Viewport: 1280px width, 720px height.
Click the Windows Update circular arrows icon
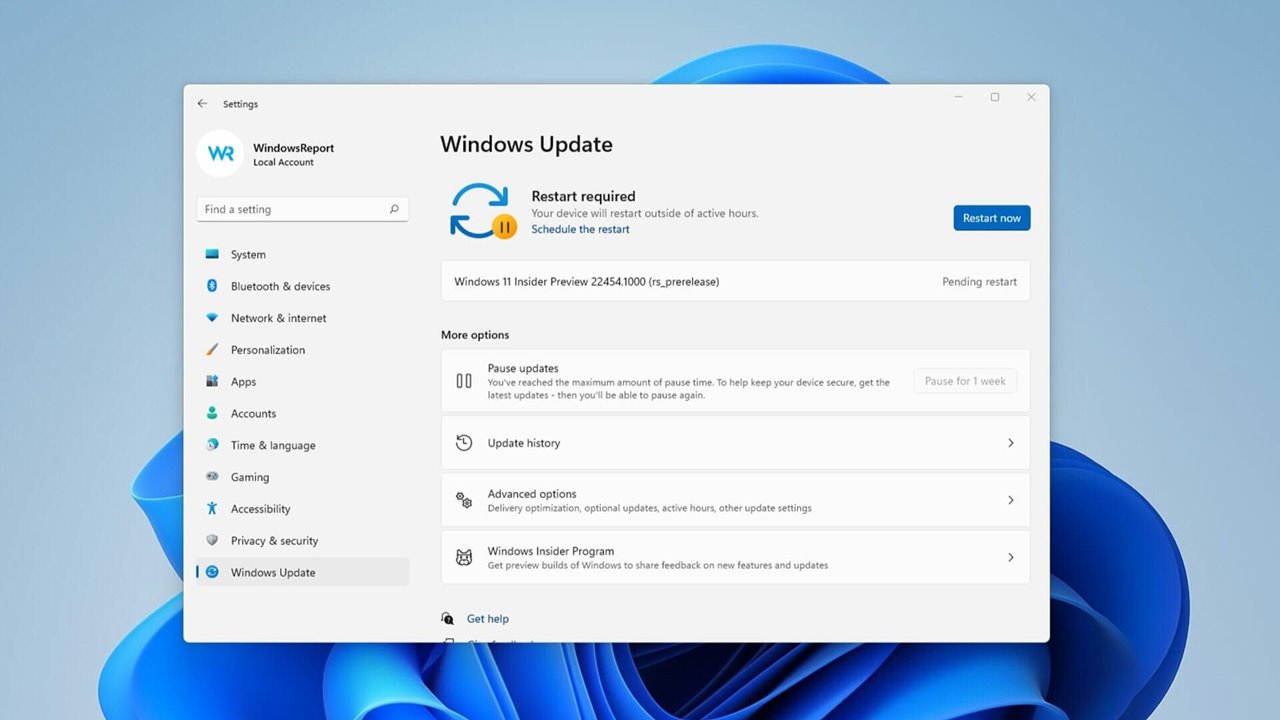211,572
